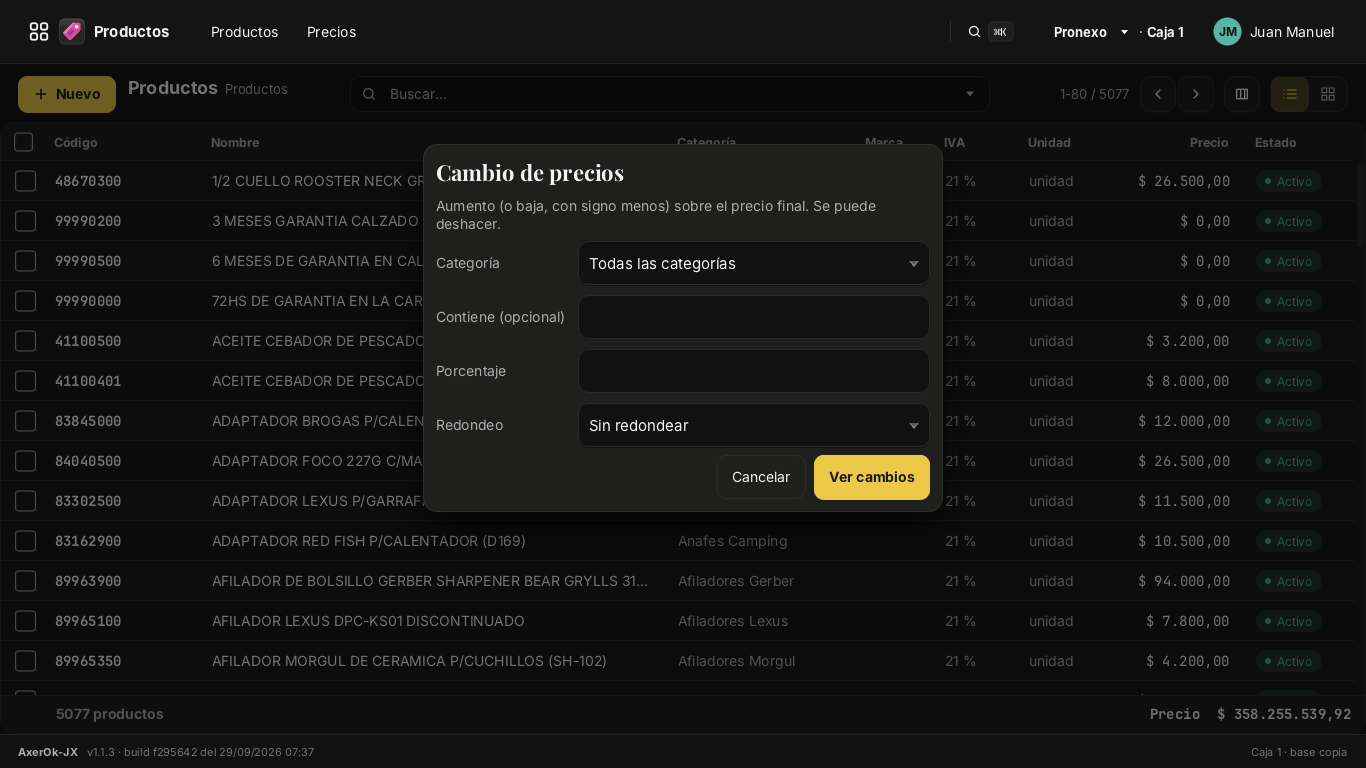Click the Nombre column header
Viewport: 1366px width, 768px height.
(235, 143)
